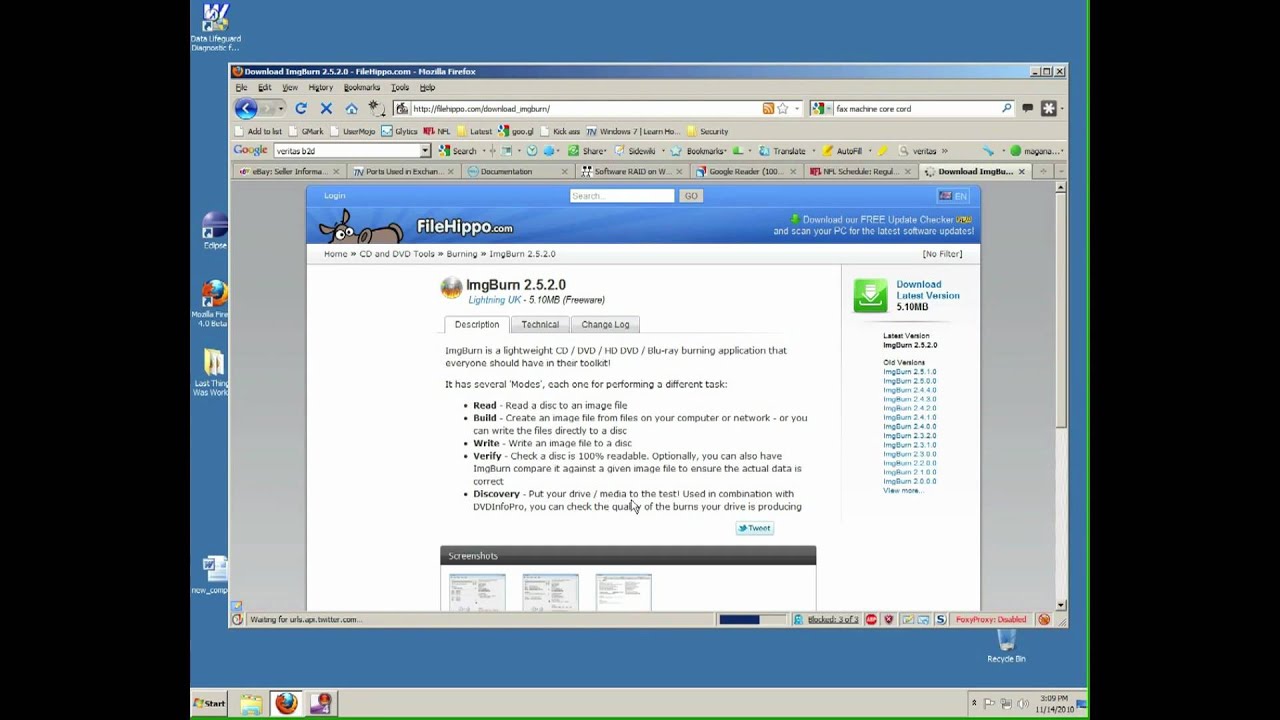Switch to the Technical tab
1280x720 pixels.
click(x=540, y=324)
